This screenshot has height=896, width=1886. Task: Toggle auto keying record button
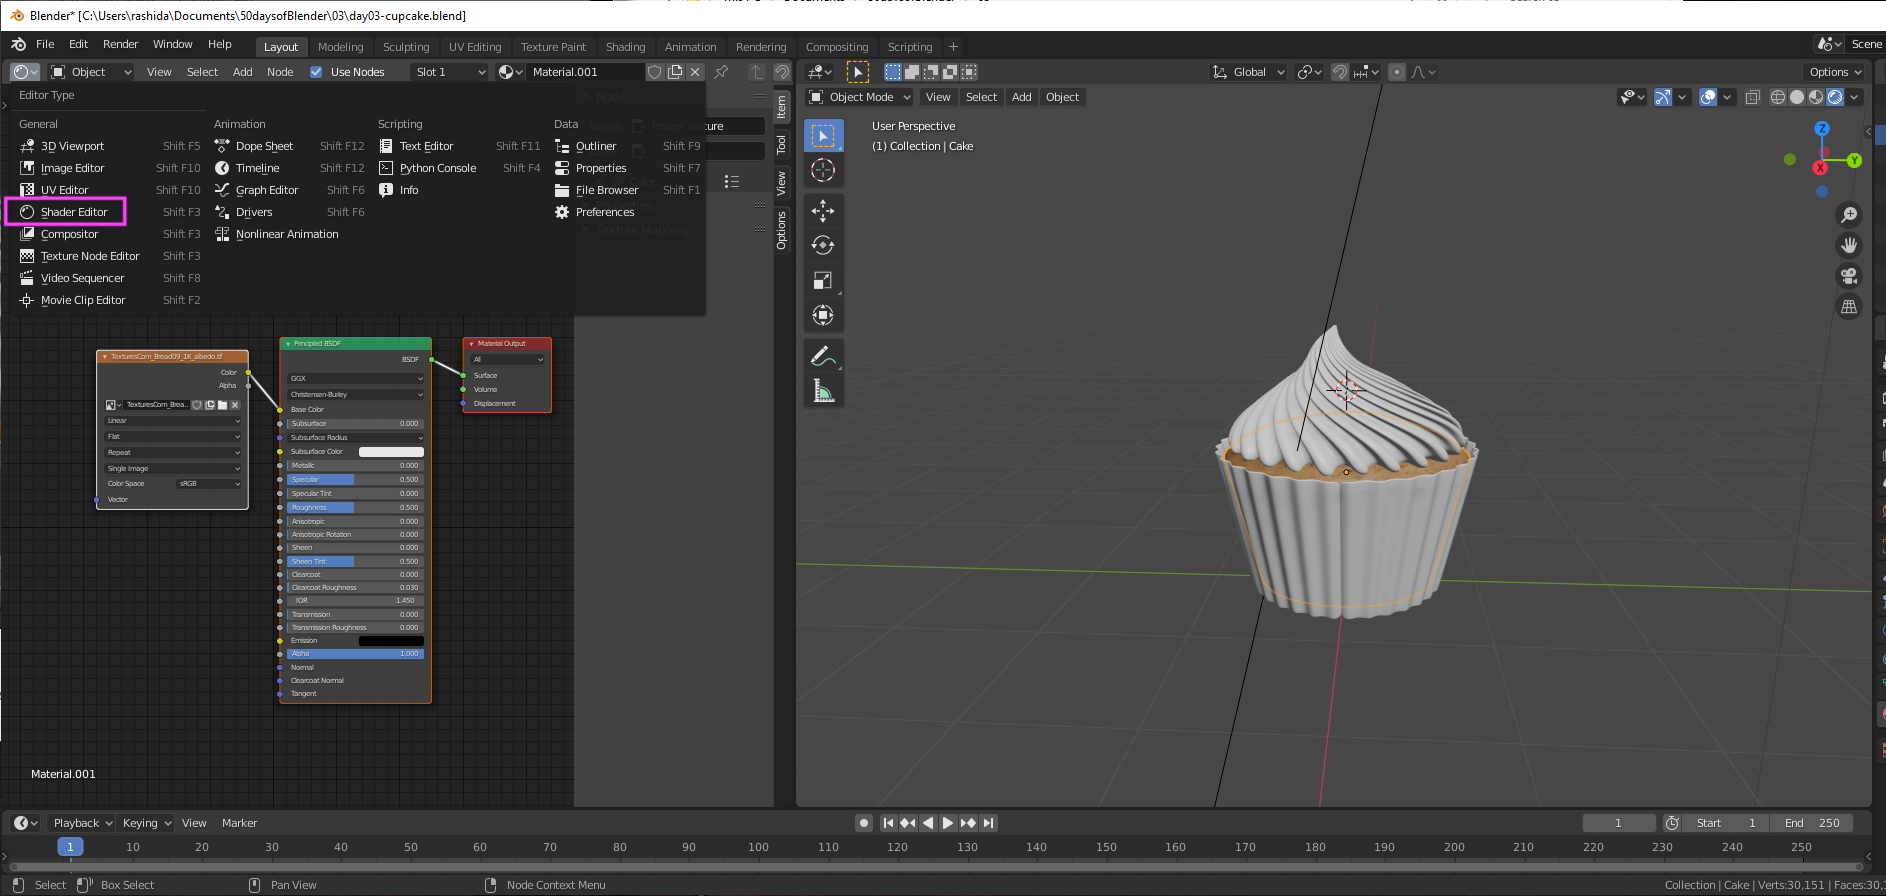click(864, 823)
